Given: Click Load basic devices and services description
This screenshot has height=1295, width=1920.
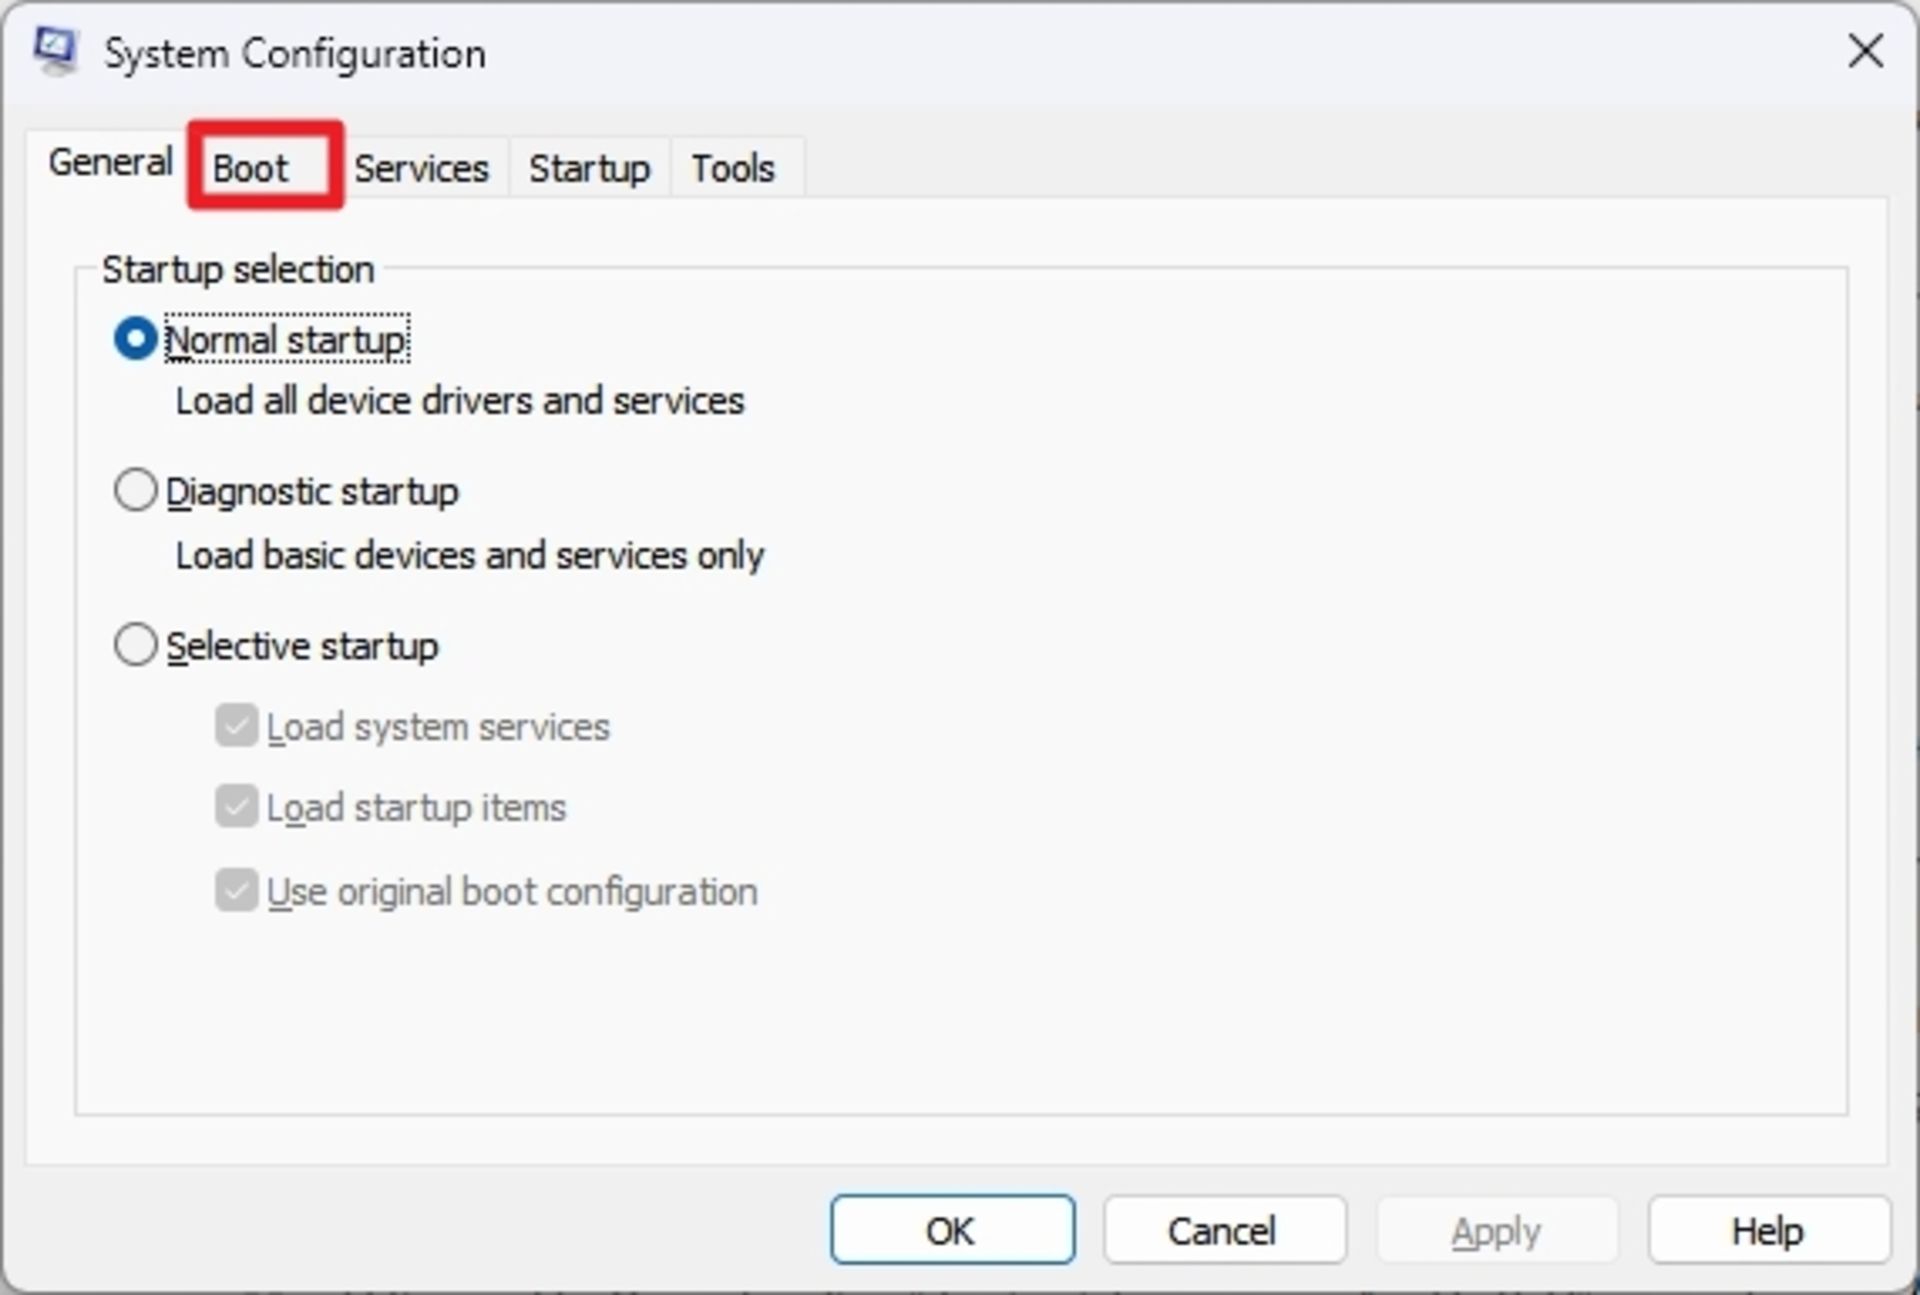Looking at the screenshot, I should click(x=468, y=556).
